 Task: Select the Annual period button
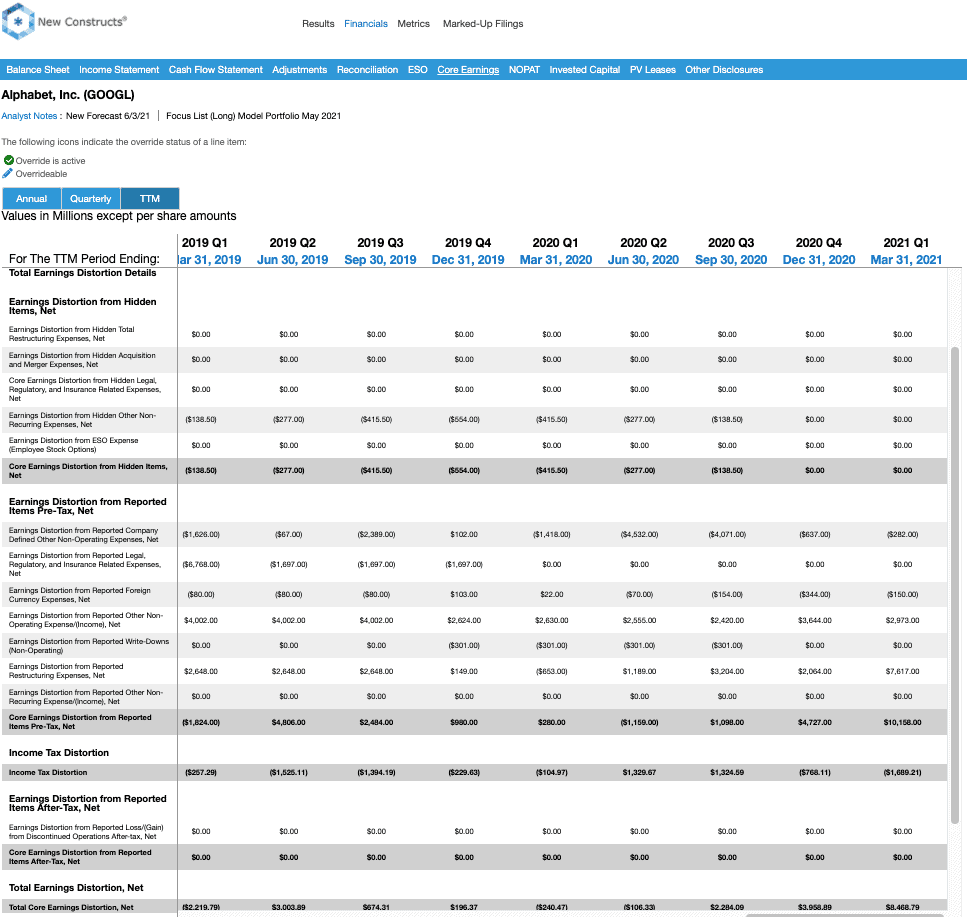tap(31, 199)
